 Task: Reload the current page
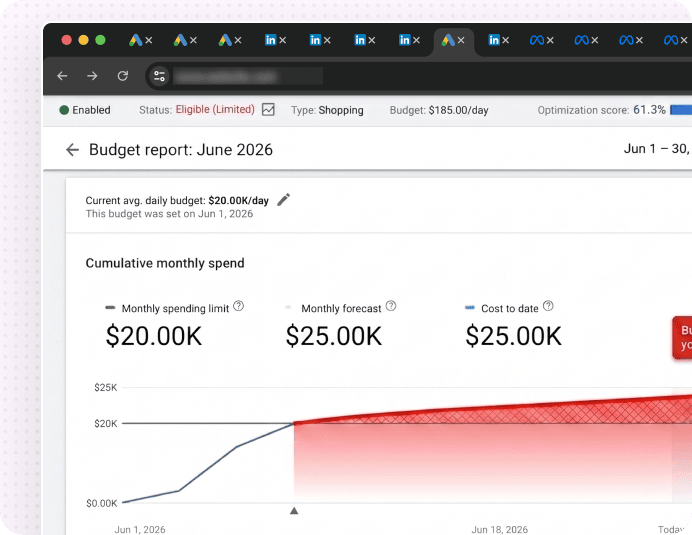point(123,76)
